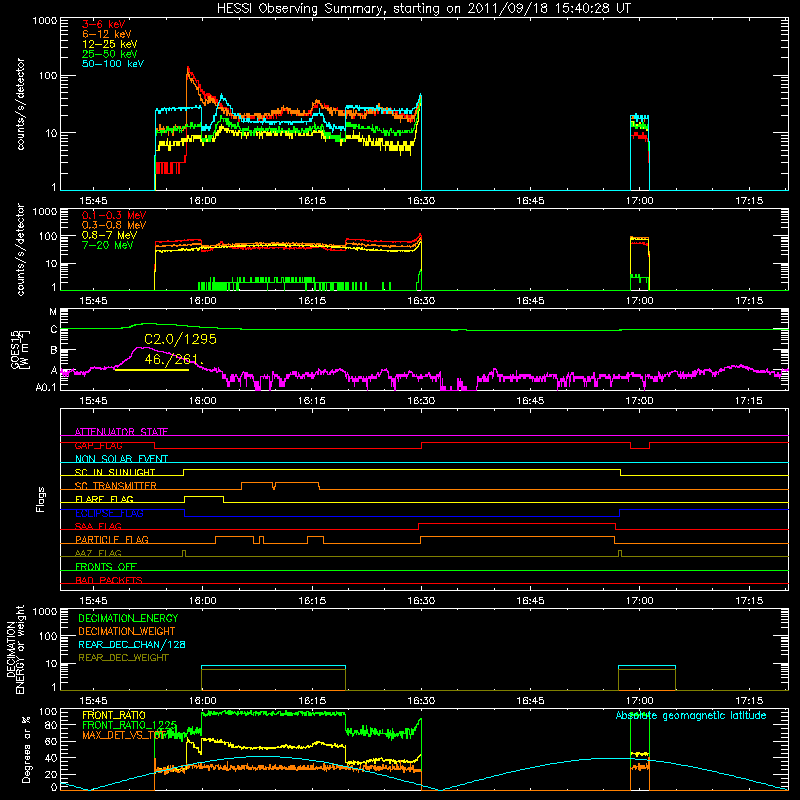800x800 pixels.
Task: Click the DECIMATION_WEIGHT legend entry
Action: pos(127,631)
